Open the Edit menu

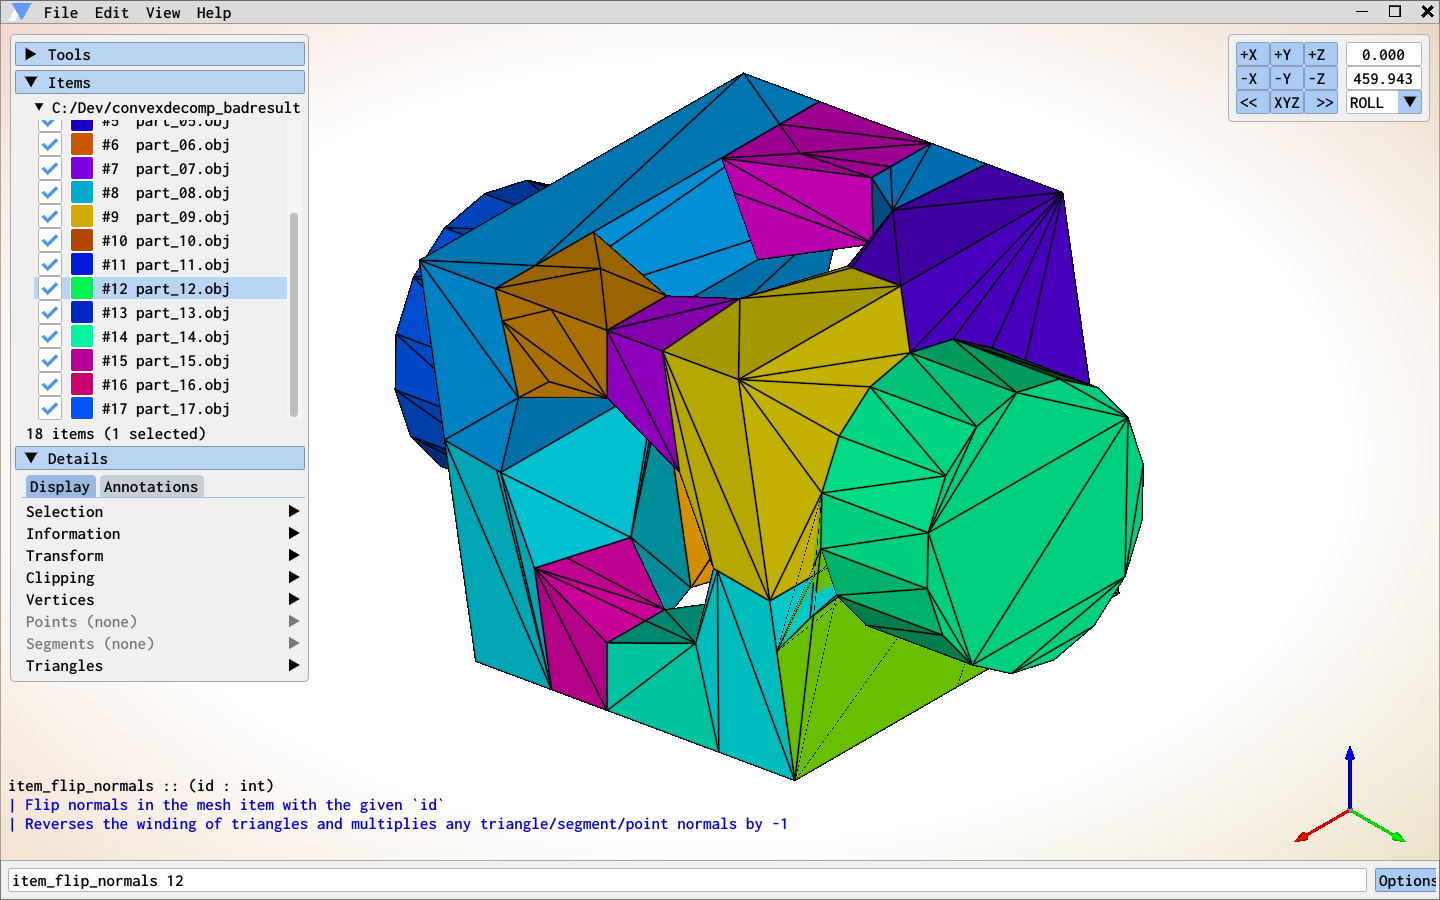point(112,13)
